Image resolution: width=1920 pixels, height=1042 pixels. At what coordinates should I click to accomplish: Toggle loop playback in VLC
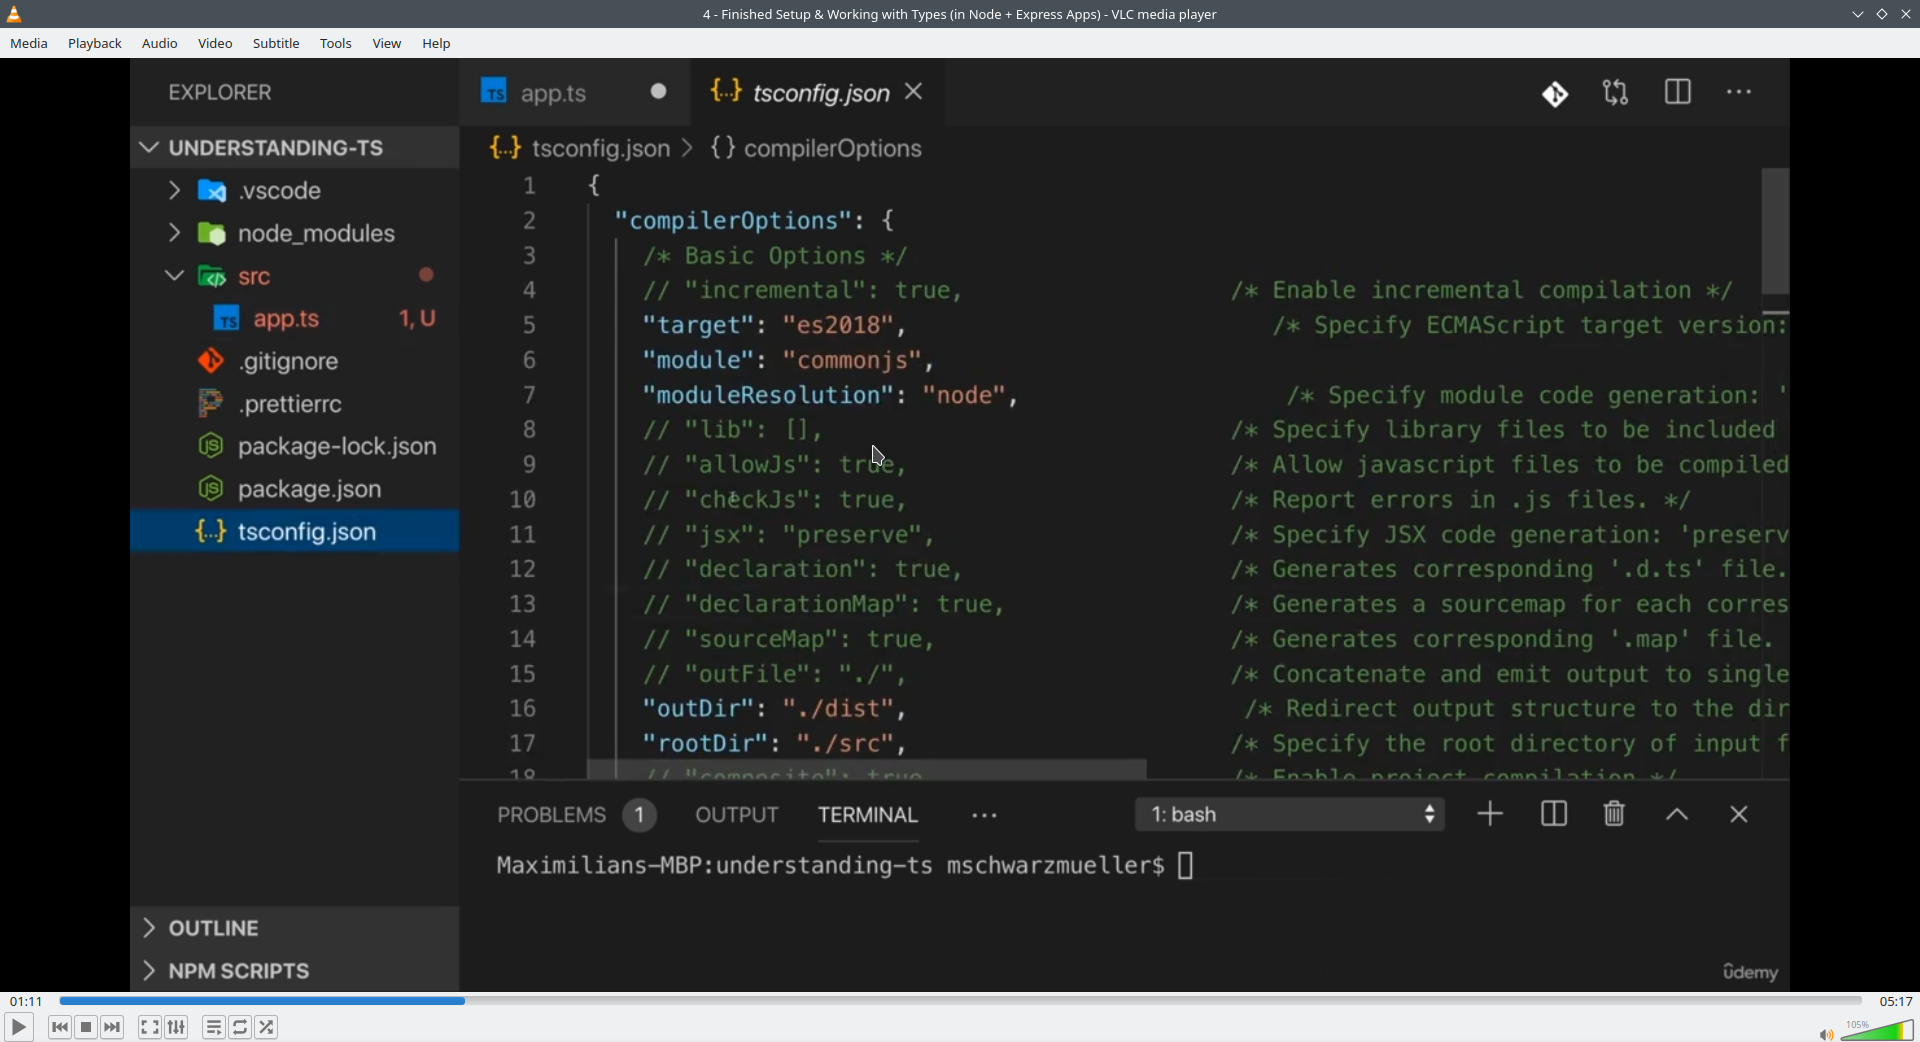(x=240, y=1027)
